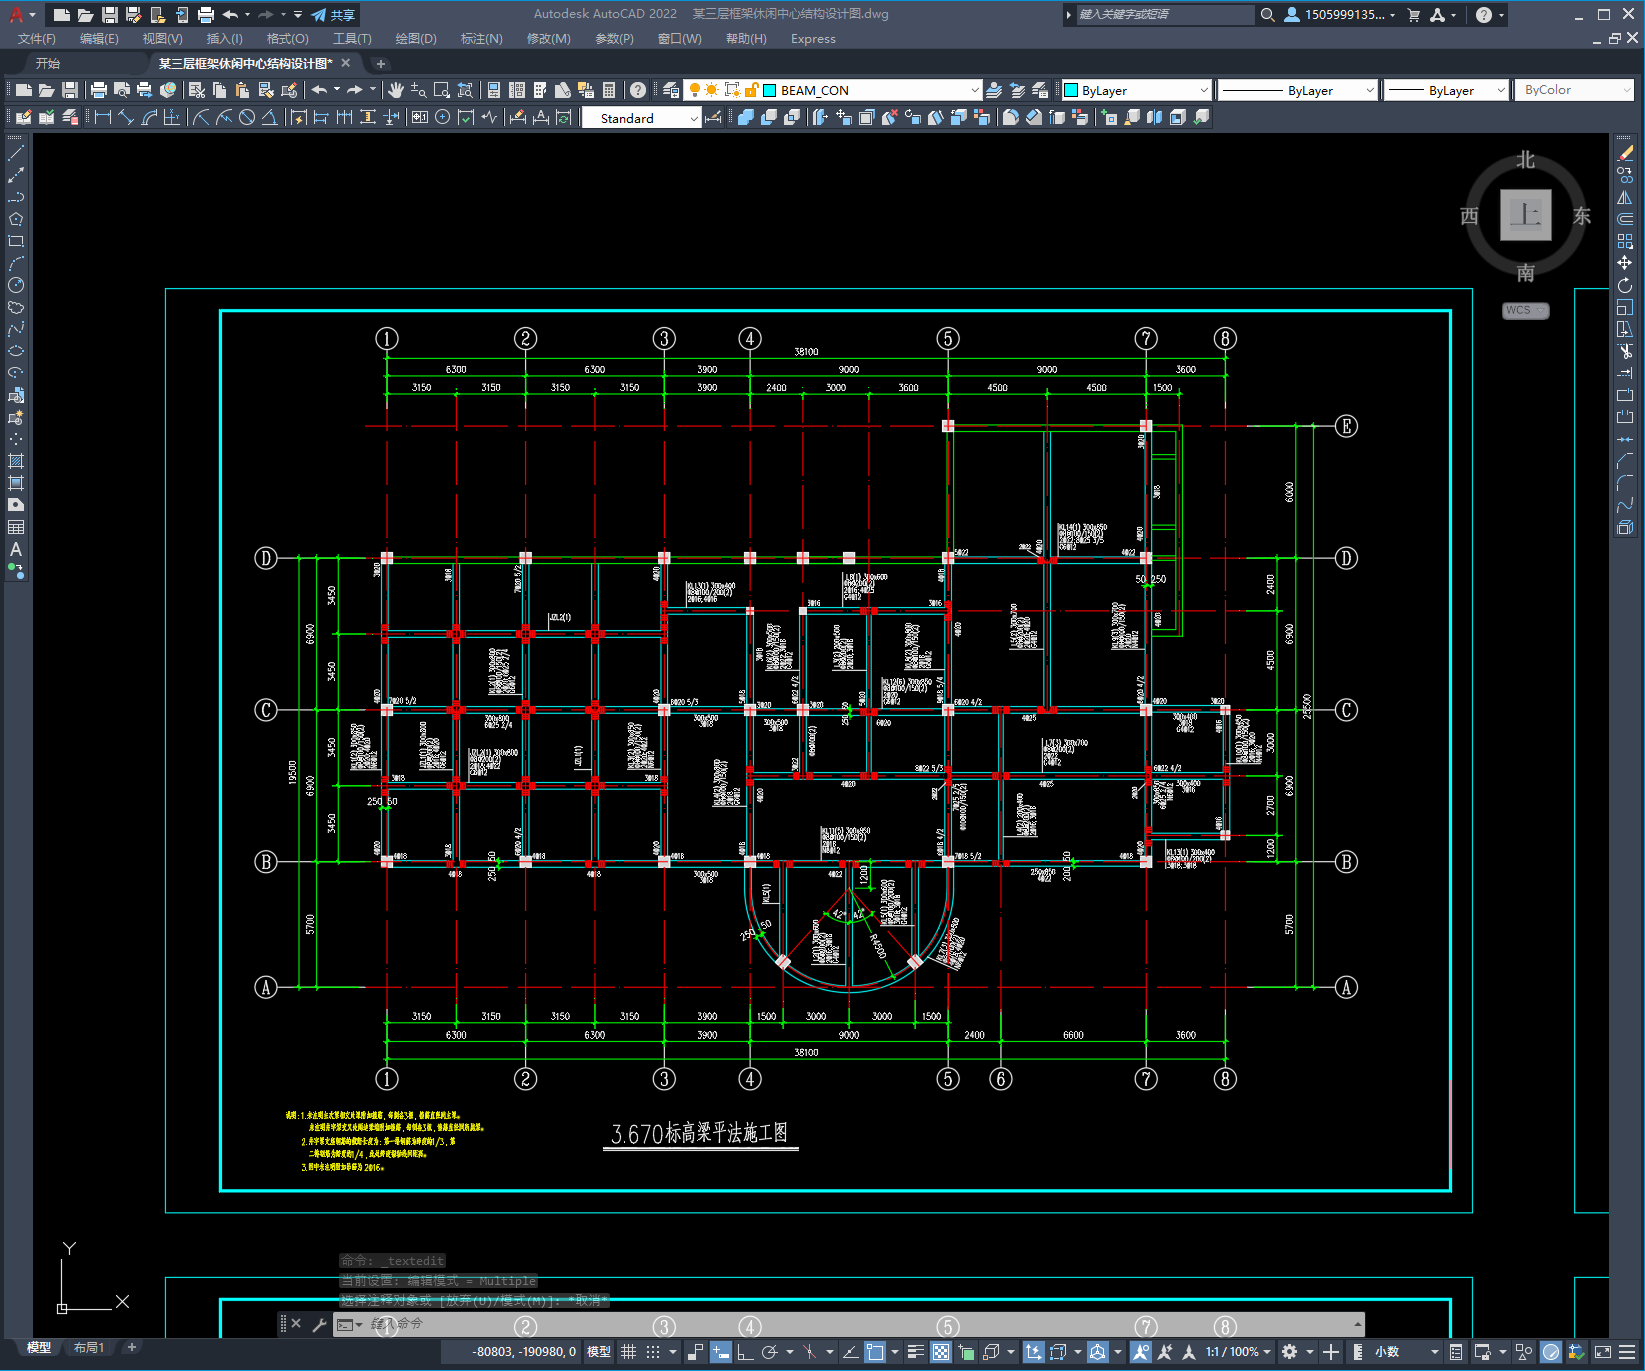Choose the Hatch tool in the left toolbar

[16, 461]
